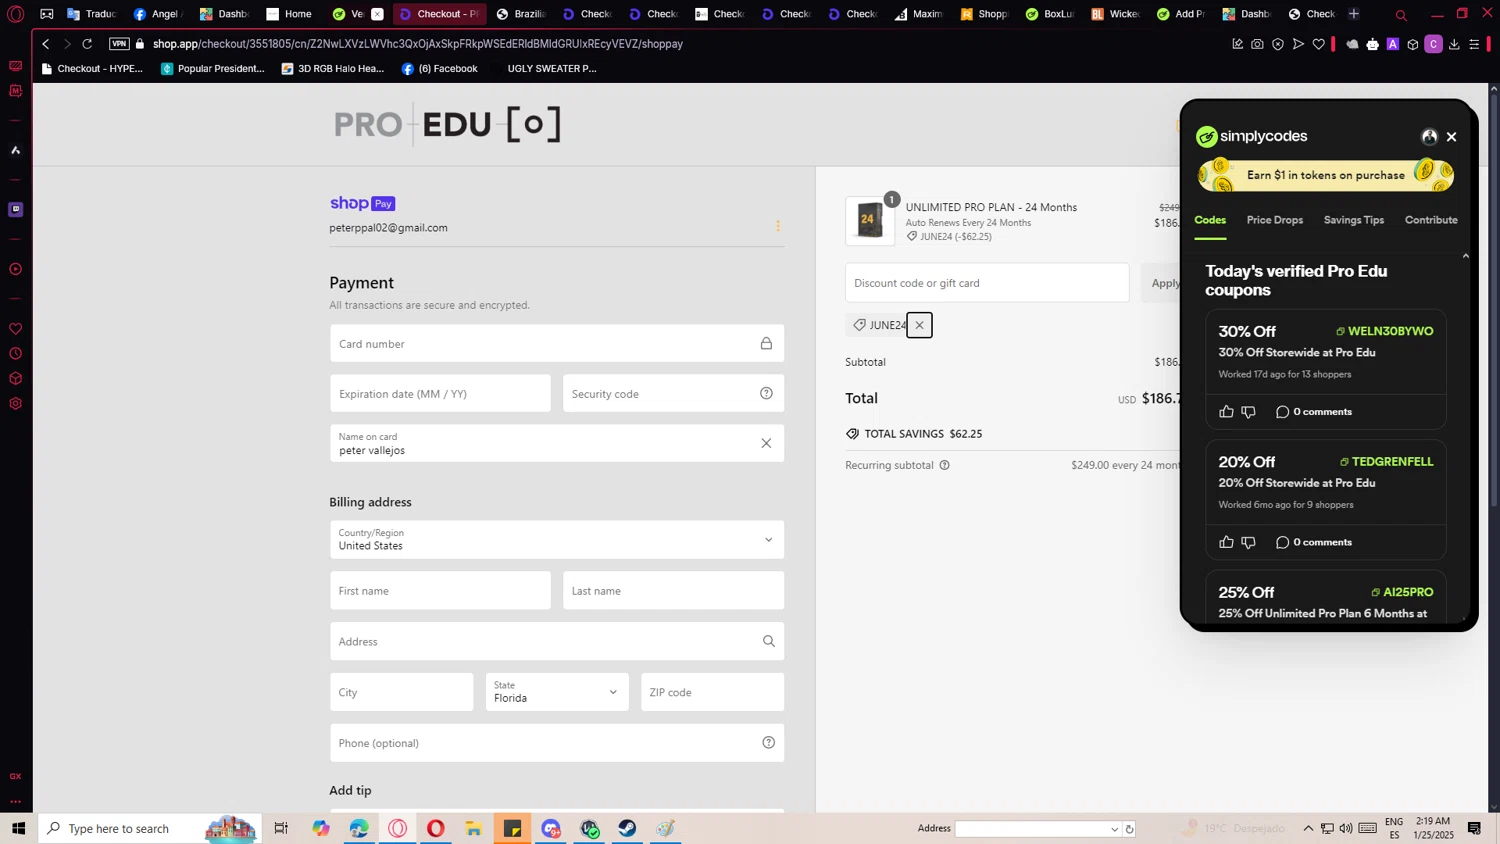The width and height of the screenshot is (1500, 844).
Task: Open File Explorer from the taskbar
Action: click(x=474, y=828)
